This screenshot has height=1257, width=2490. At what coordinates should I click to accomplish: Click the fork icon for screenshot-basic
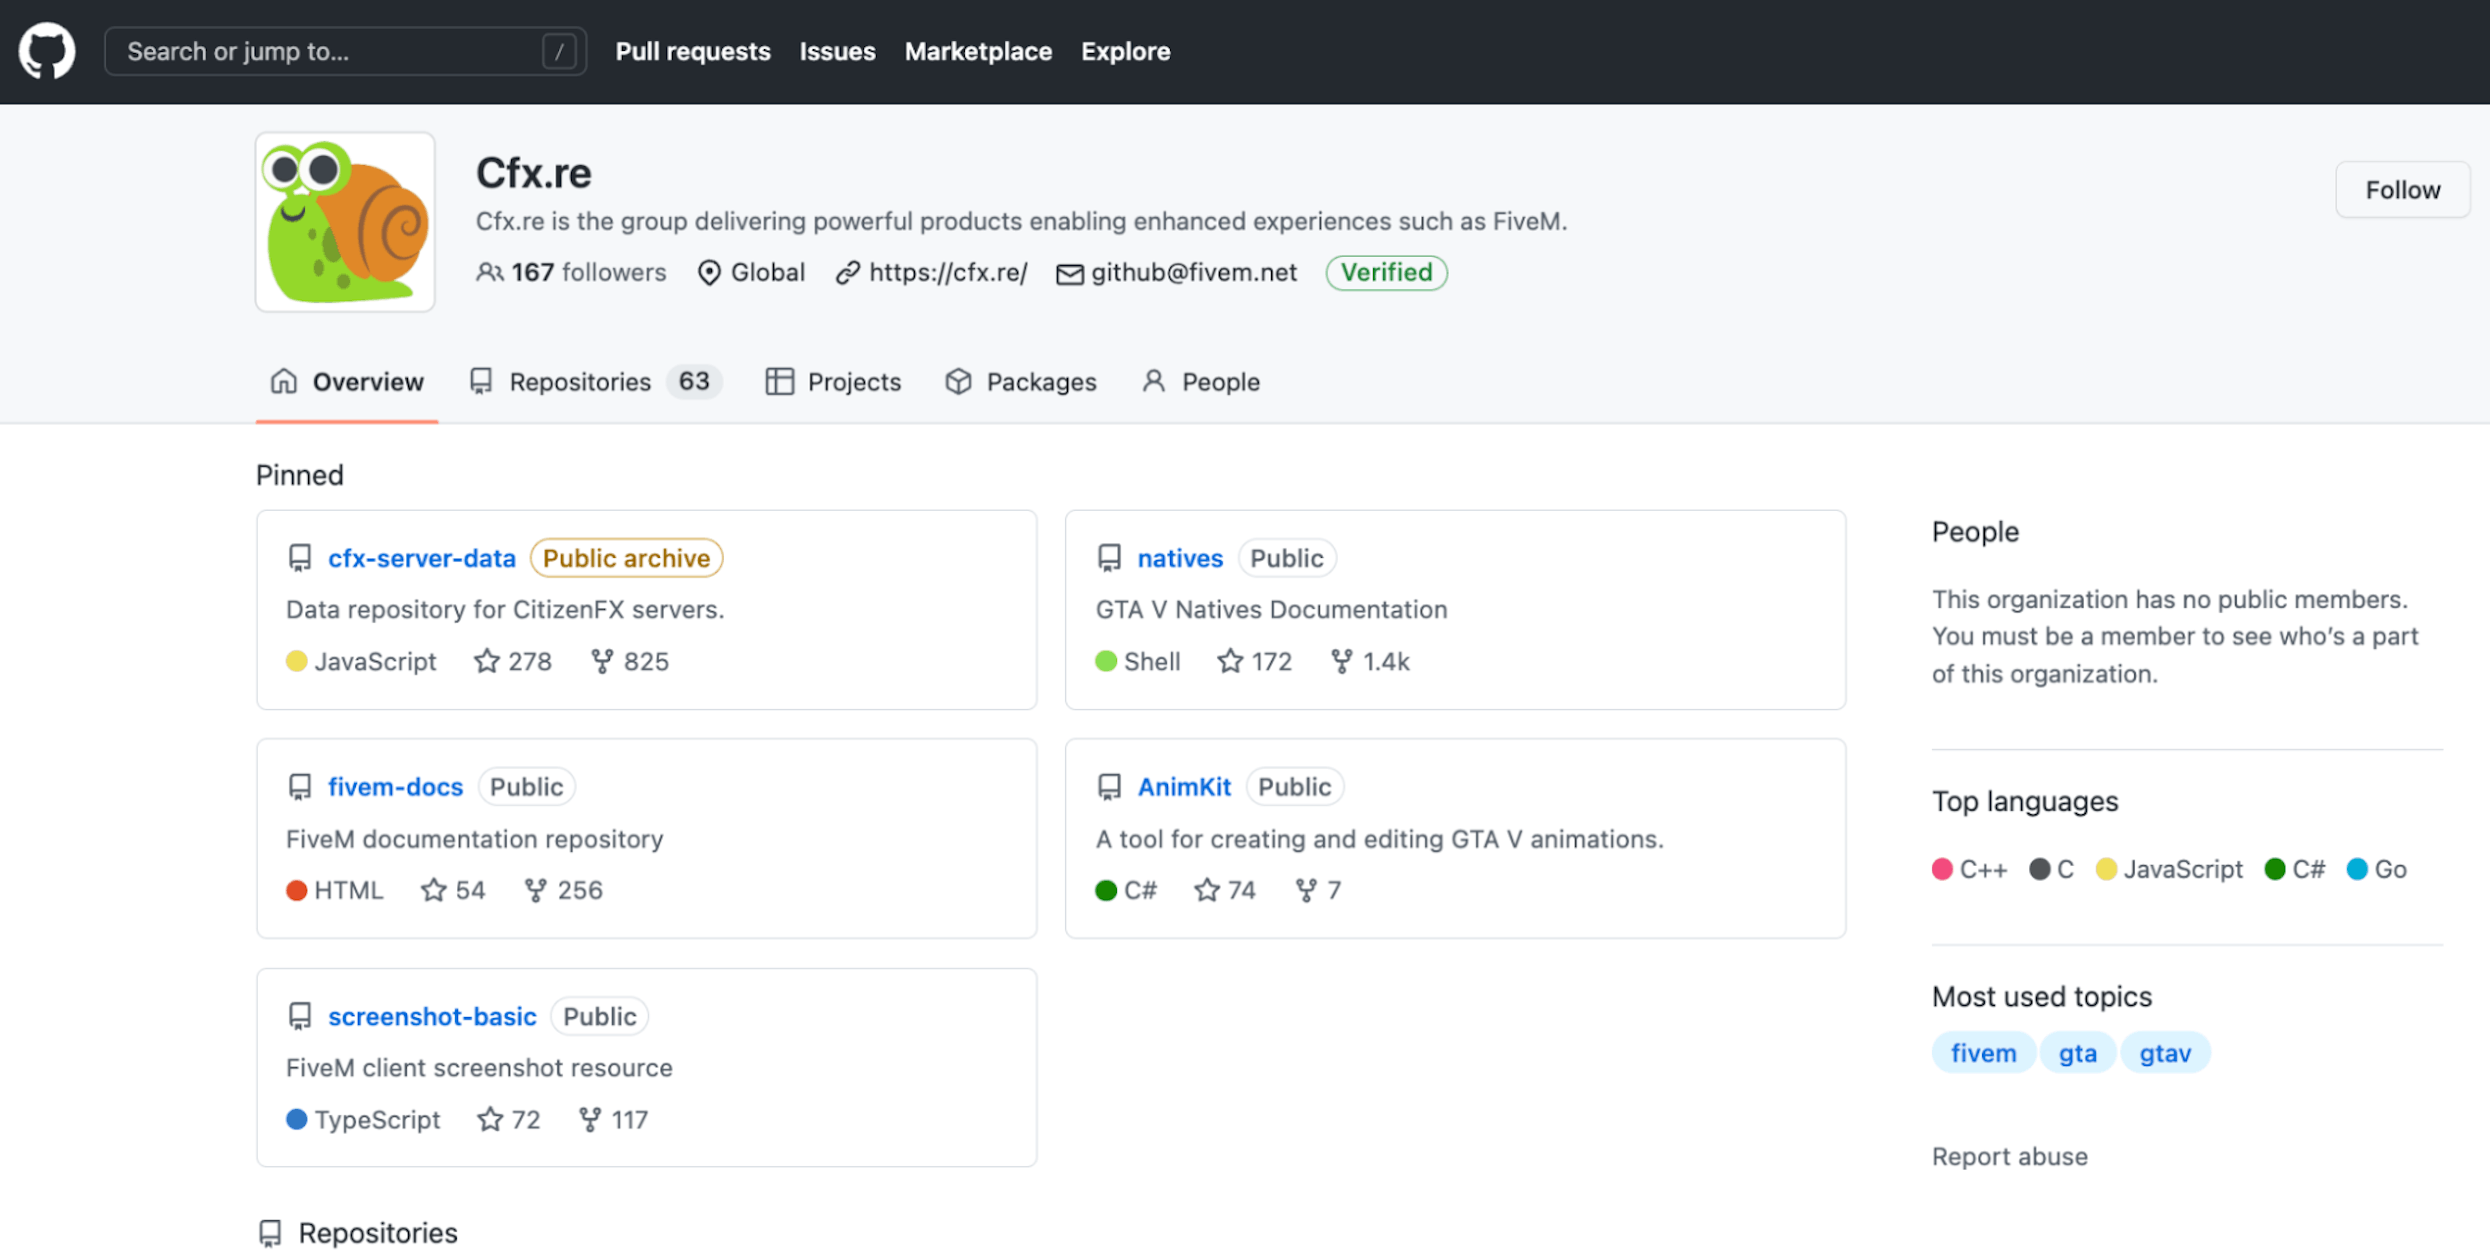tap(590, 1119)
